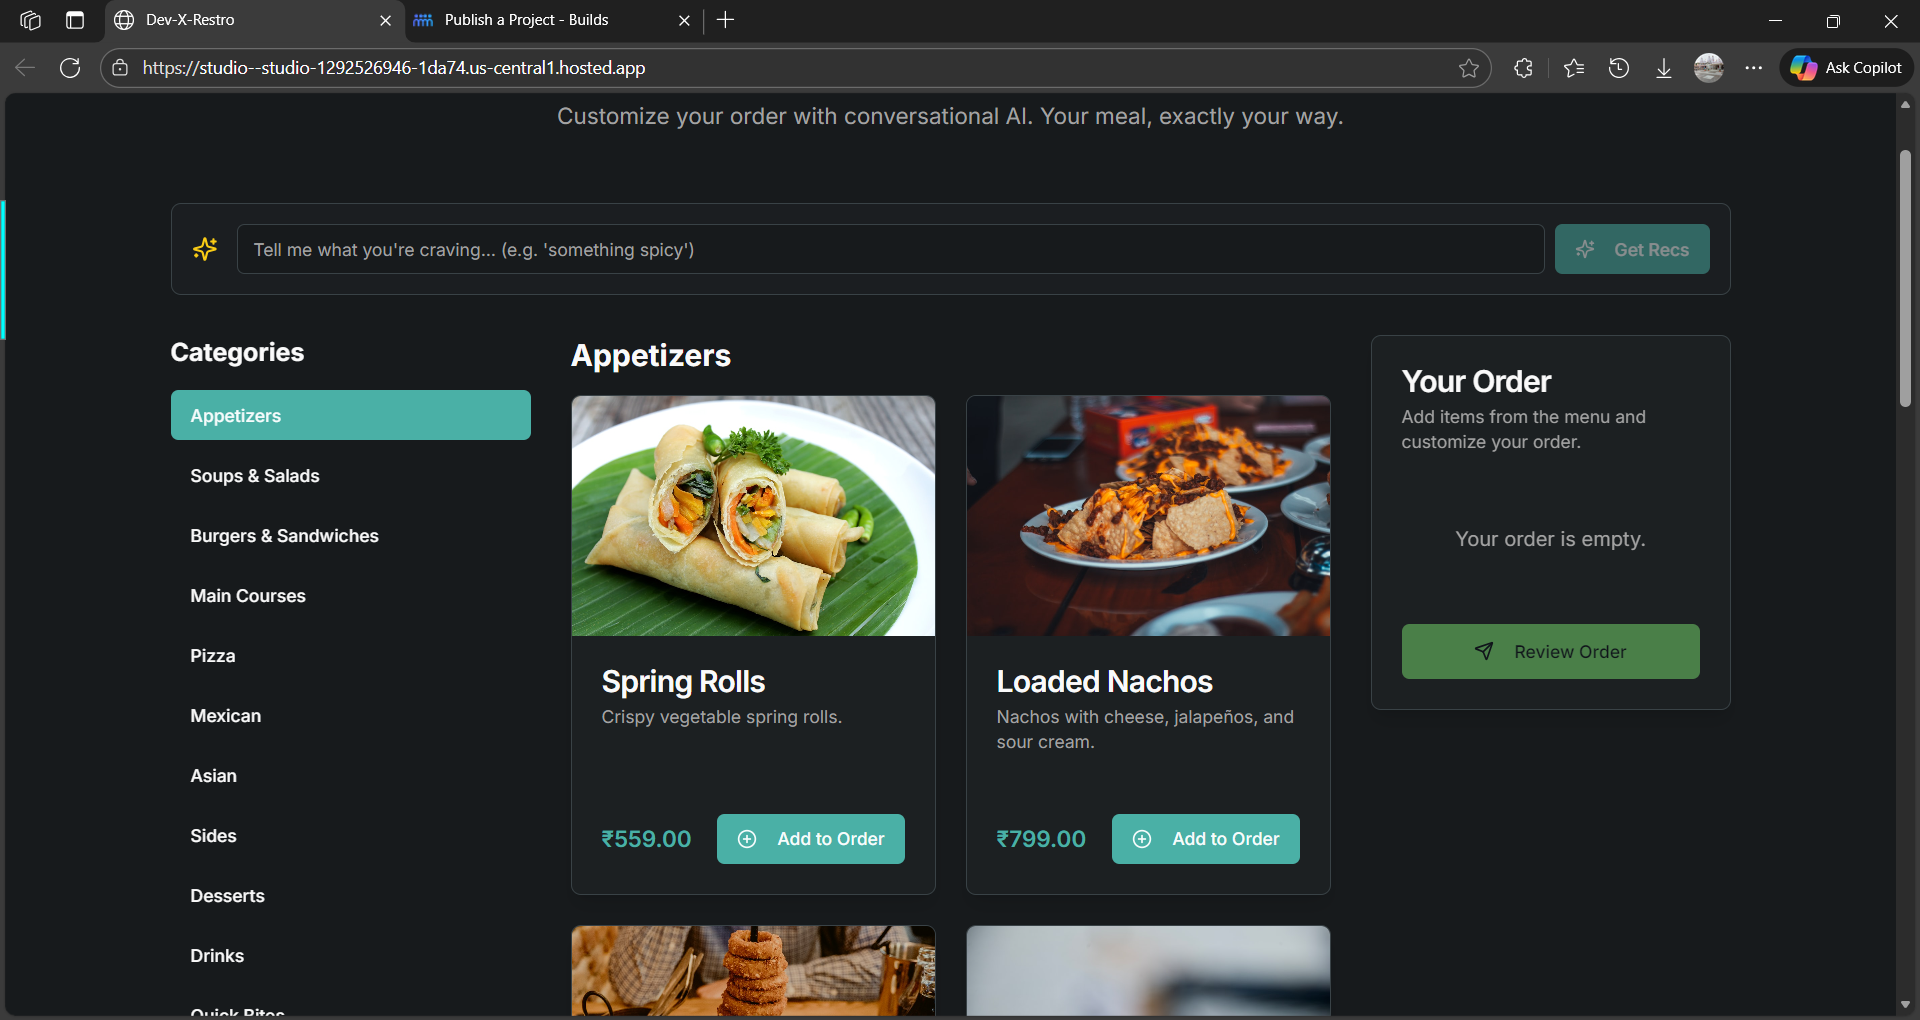Focus the browser address bar
Image resolution: width=1920 pixels, height=1020 pixels.
(x=795, y=68)
